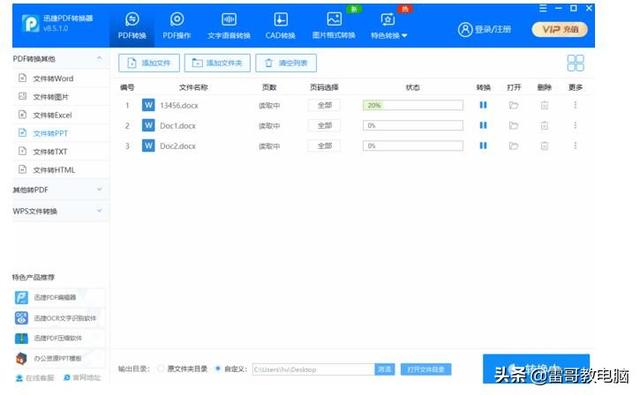Click the Word icon of 13456.docx

point(148,105)
